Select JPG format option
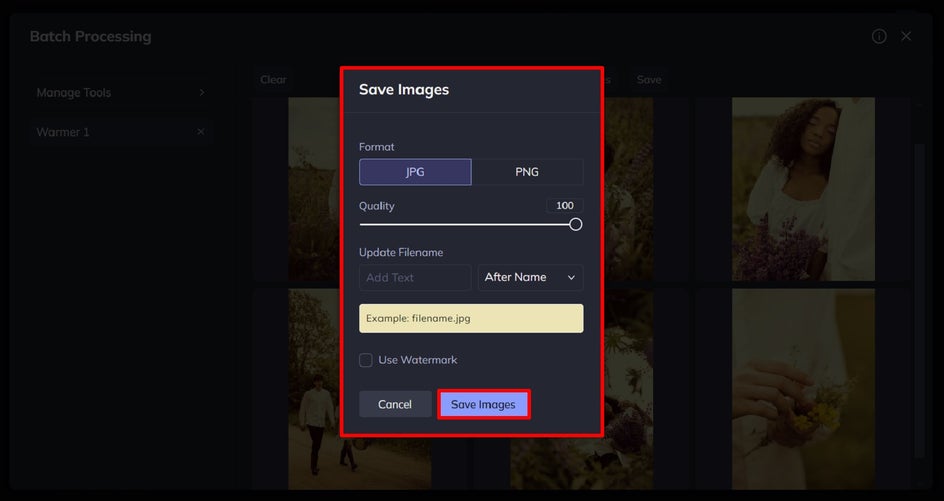 pos(415,172)
